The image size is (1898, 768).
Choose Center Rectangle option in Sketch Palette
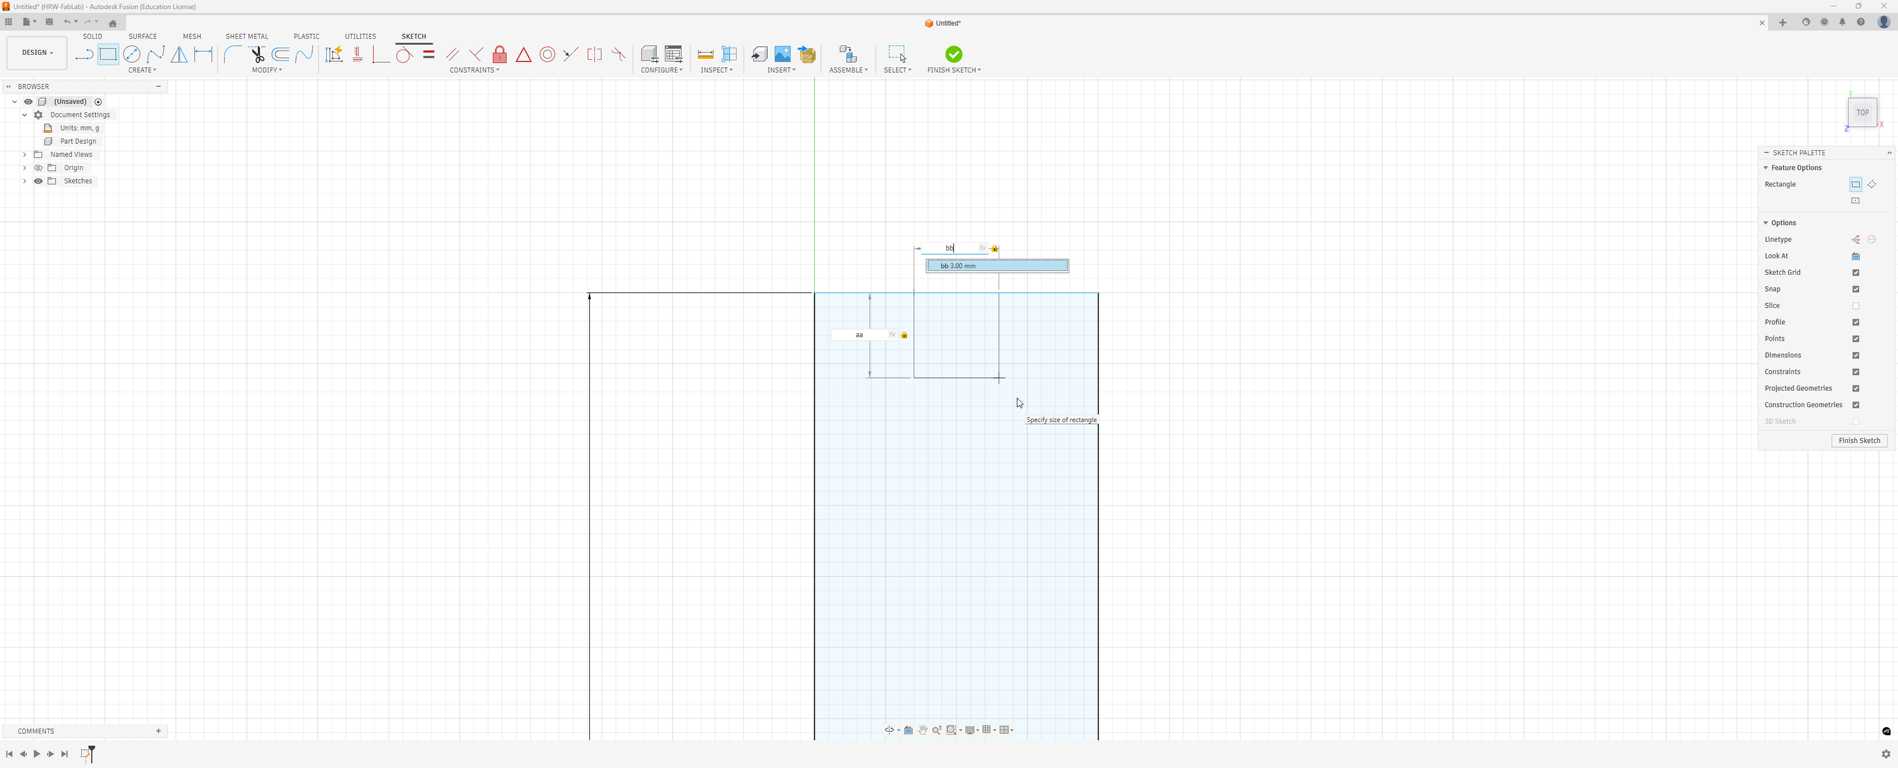[x=1856, y=201]
